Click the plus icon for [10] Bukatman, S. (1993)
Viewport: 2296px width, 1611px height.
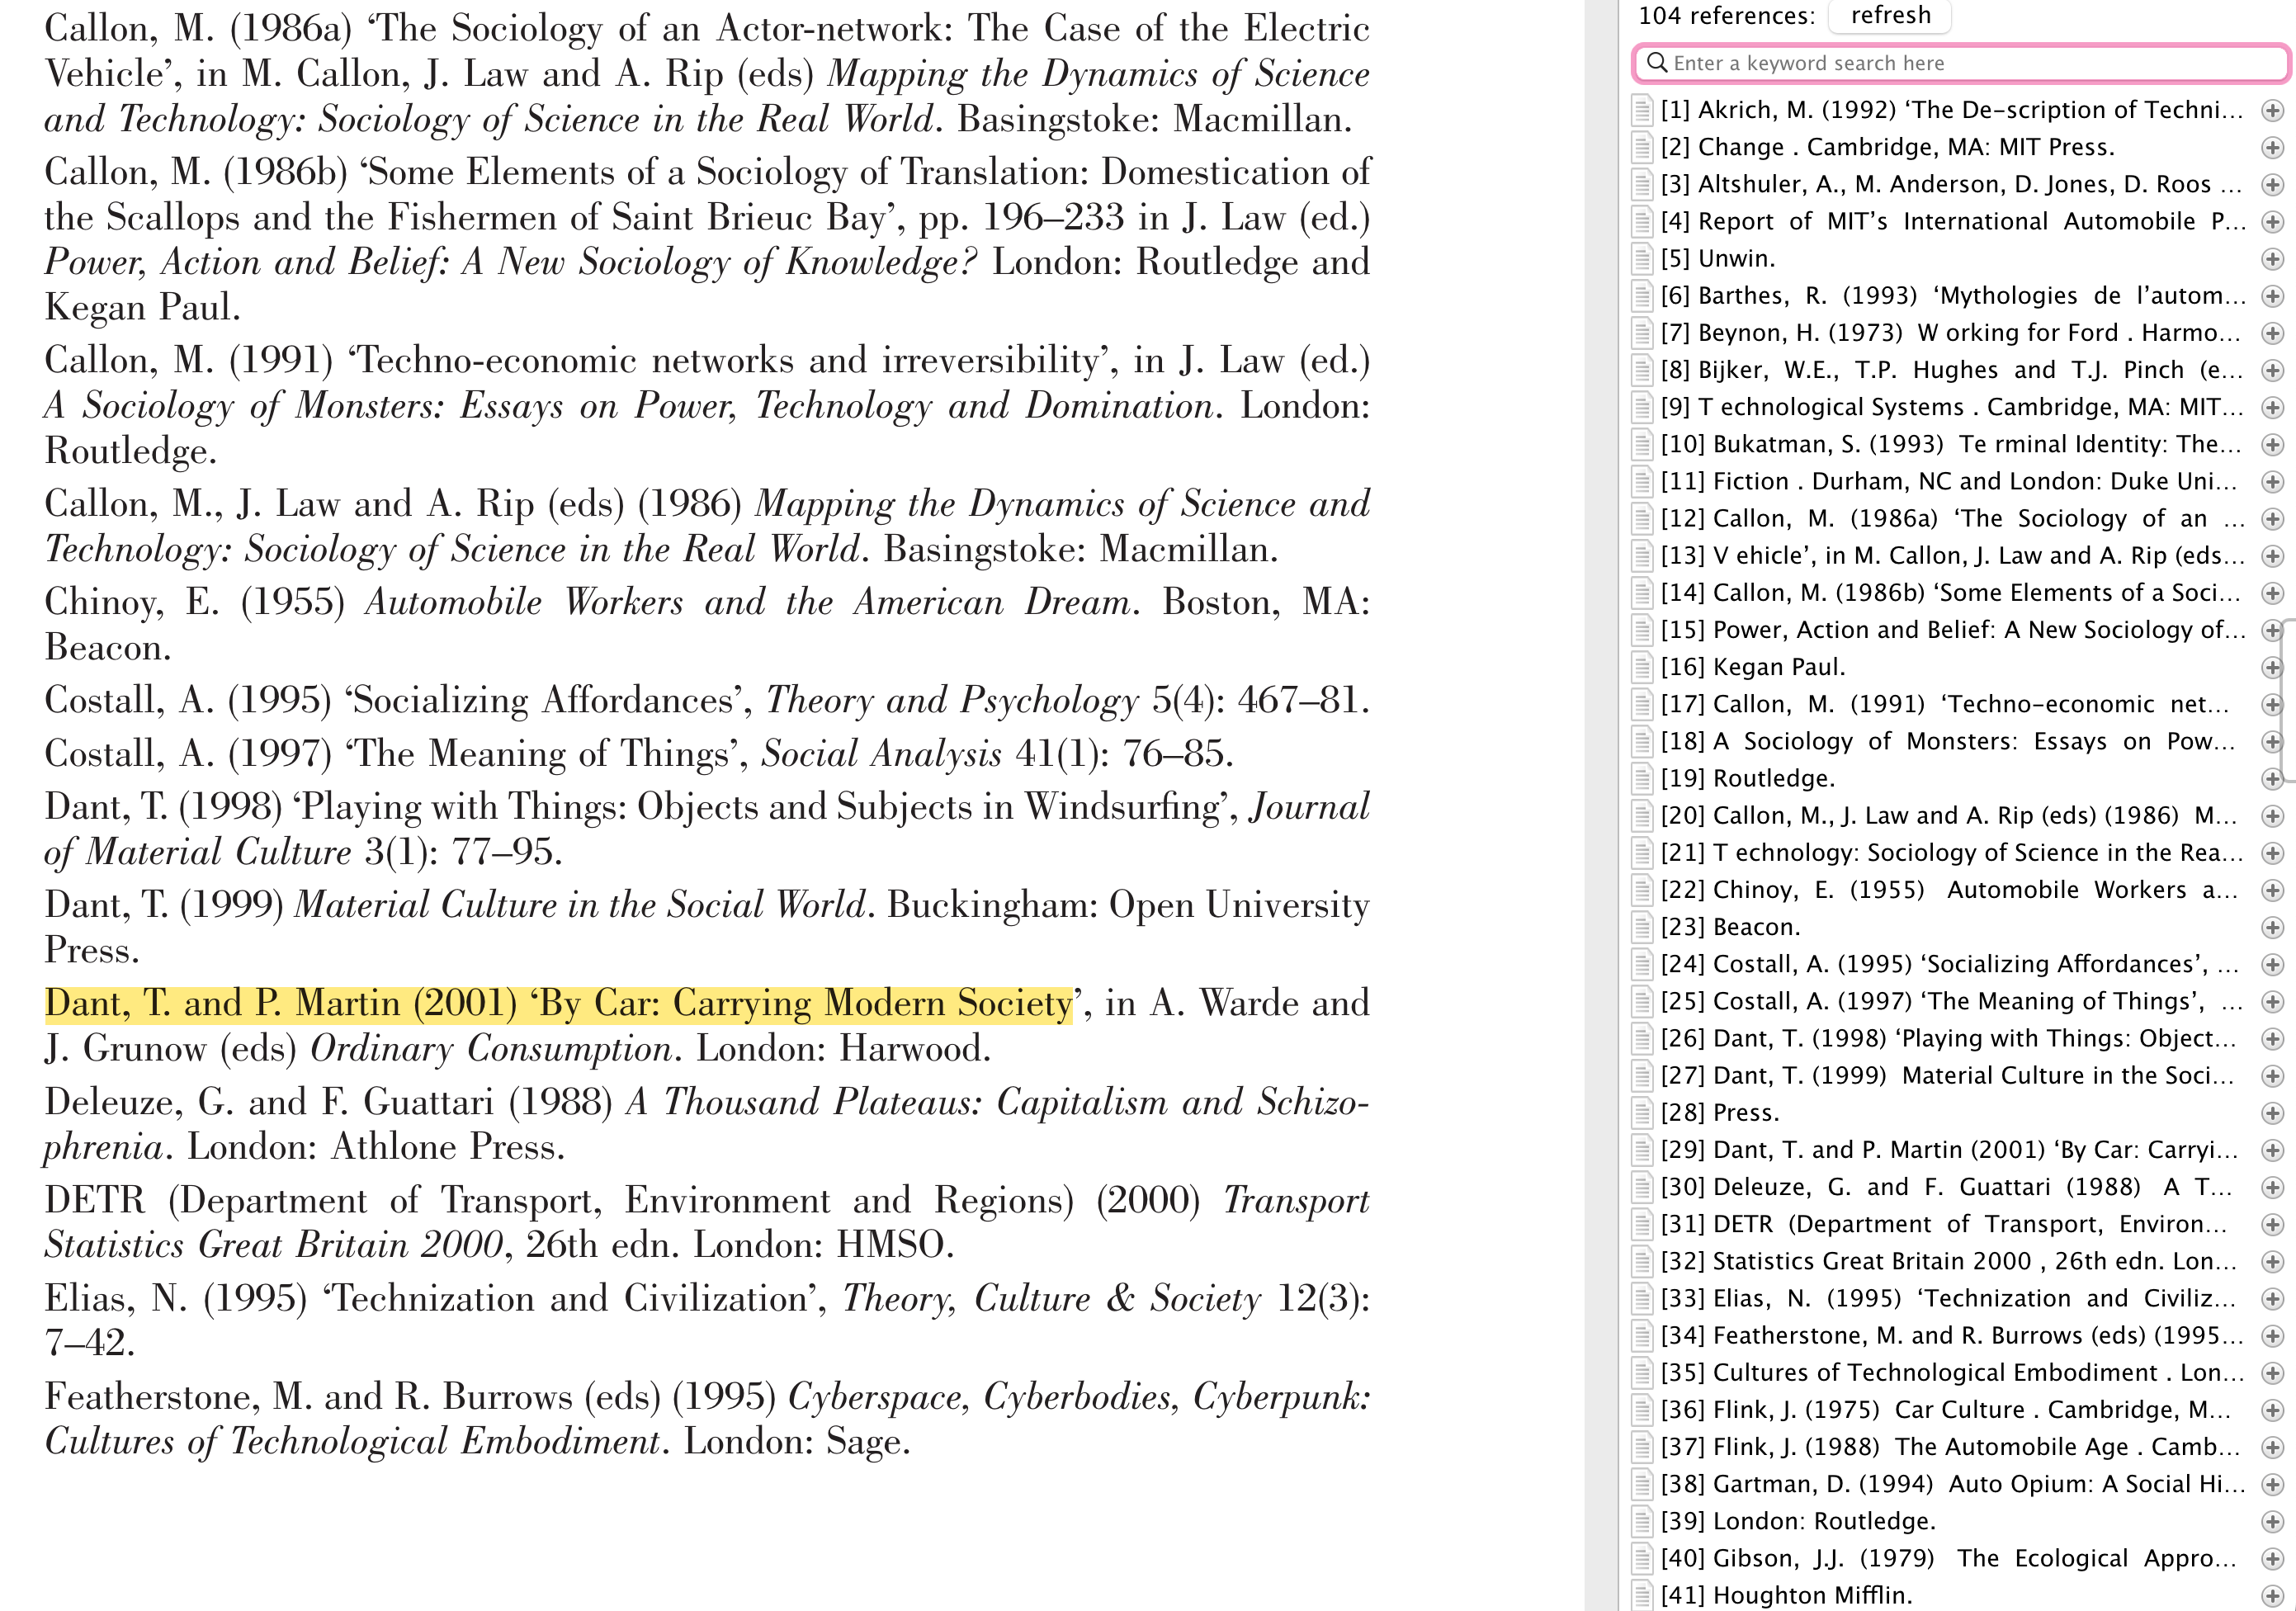[2272, 445]
